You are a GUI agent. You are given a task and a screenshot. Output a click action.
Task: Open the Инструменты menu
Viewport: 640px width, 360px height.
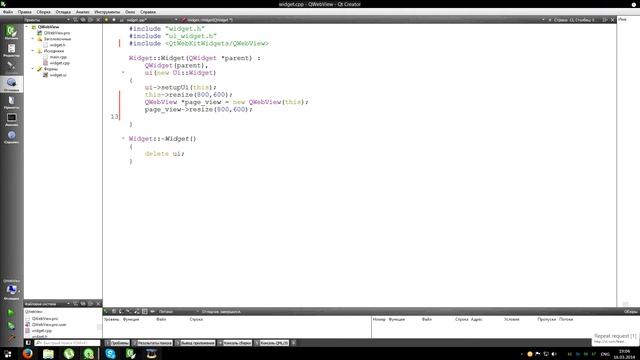click(x=107, y=12)
